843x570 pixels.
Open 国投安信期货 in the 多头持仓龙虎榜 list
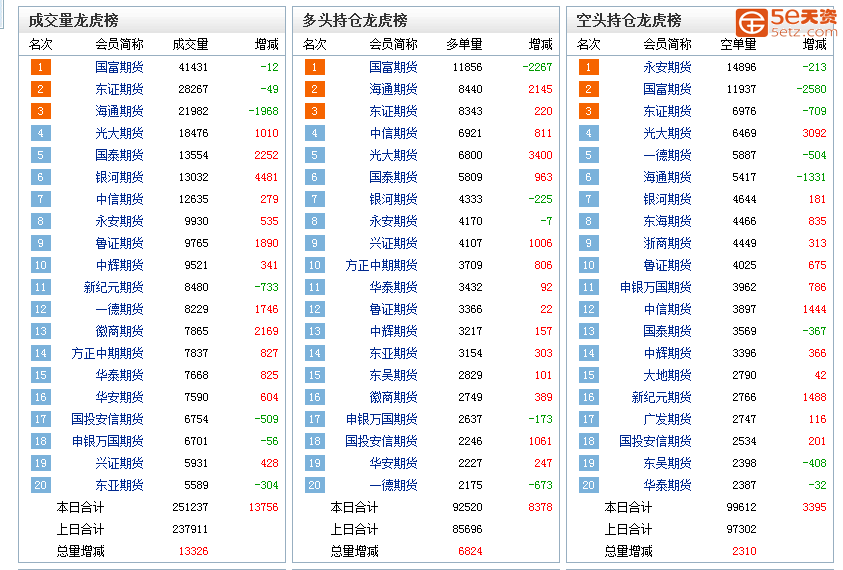[x=381, y=441]
